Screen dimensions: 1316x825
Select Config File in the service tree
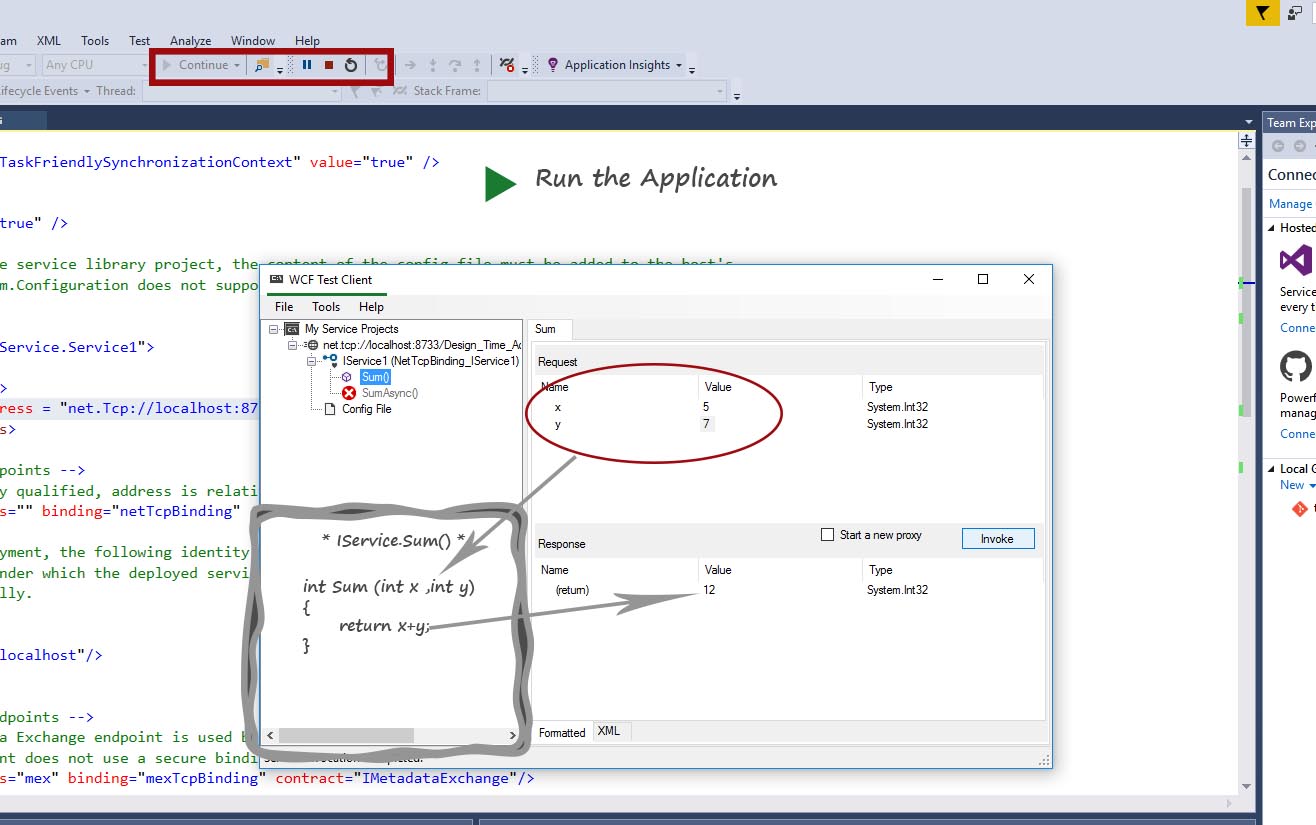click(366, 409)
